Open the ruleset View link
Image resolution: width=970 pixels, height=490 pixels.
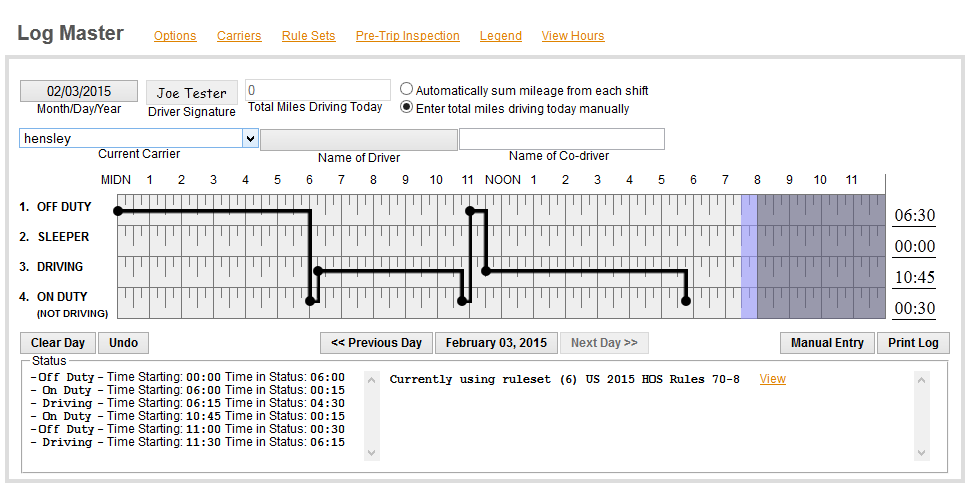[x=773, y=379]
